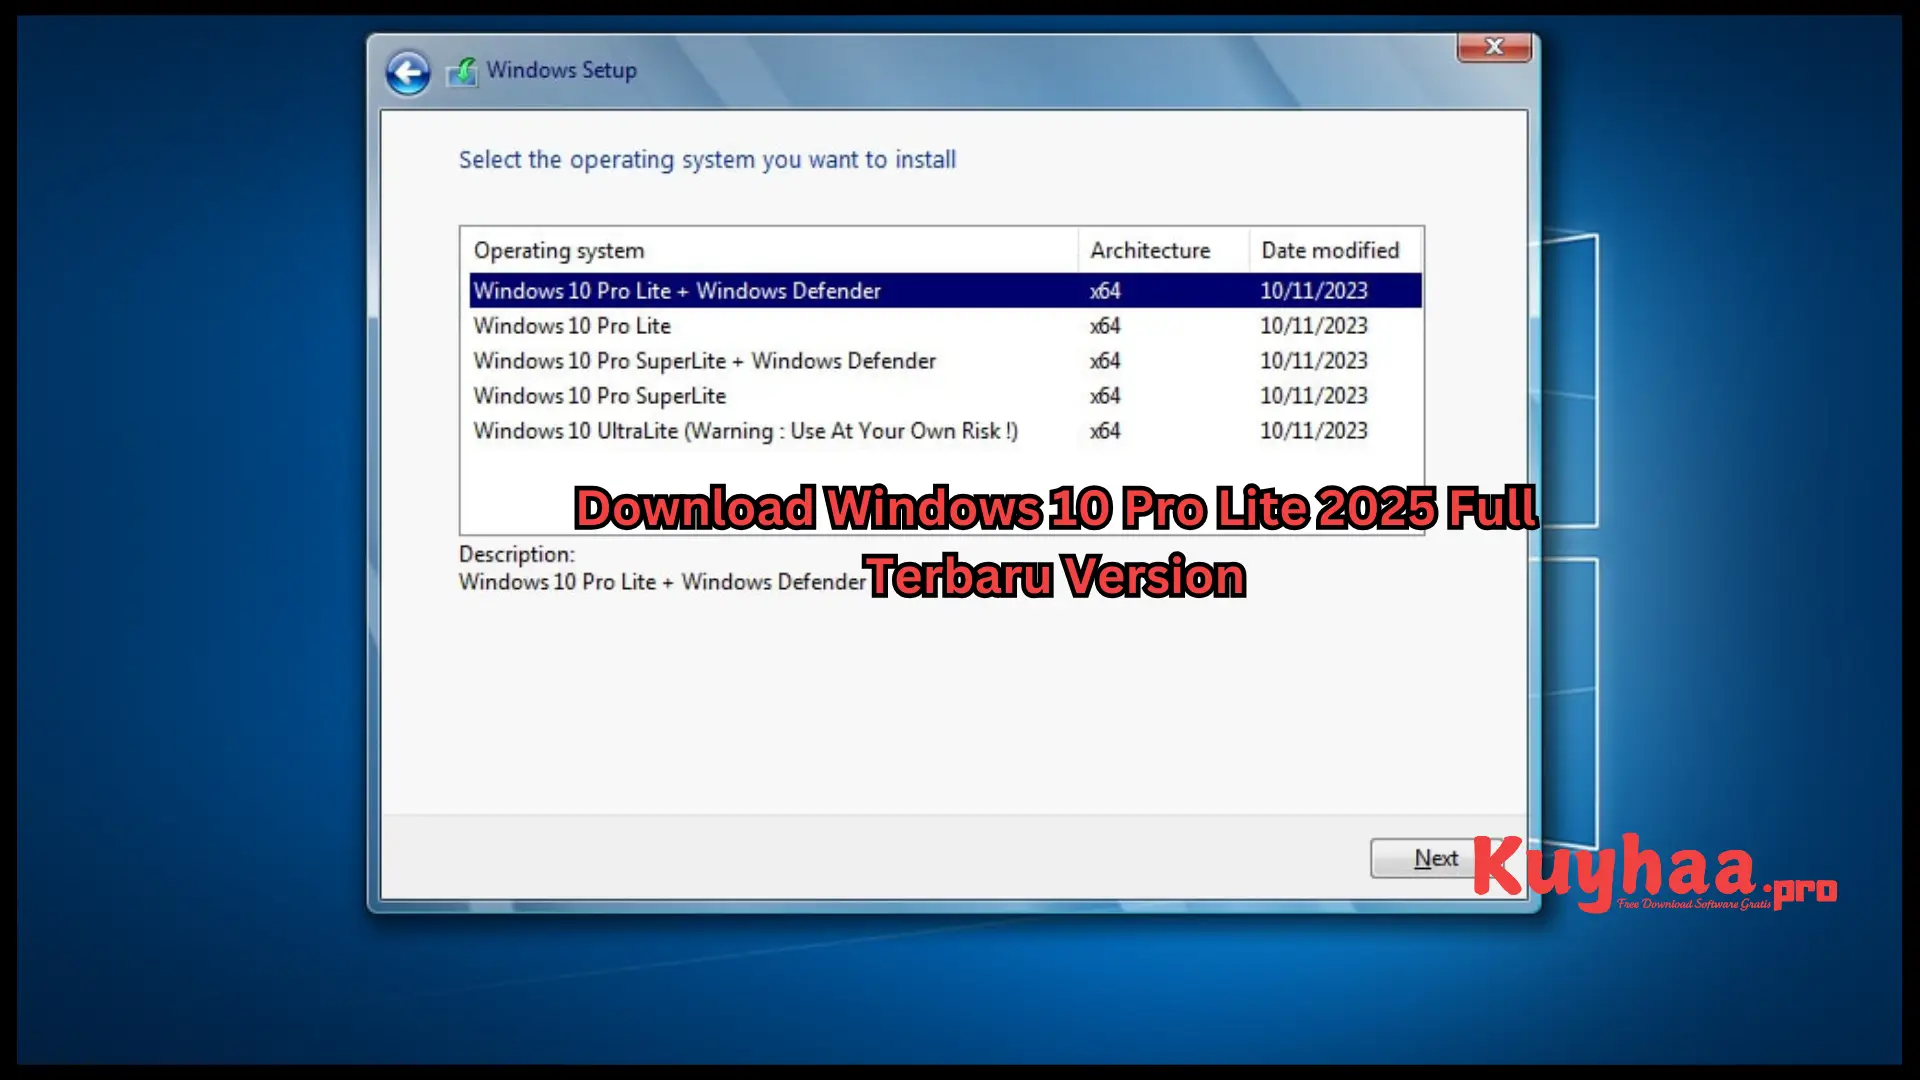The height and width of the screenshot is (1080, 1920).
Task: Click the x64 cell in the Pro SuperLite row
Action: pos(1105,396)
